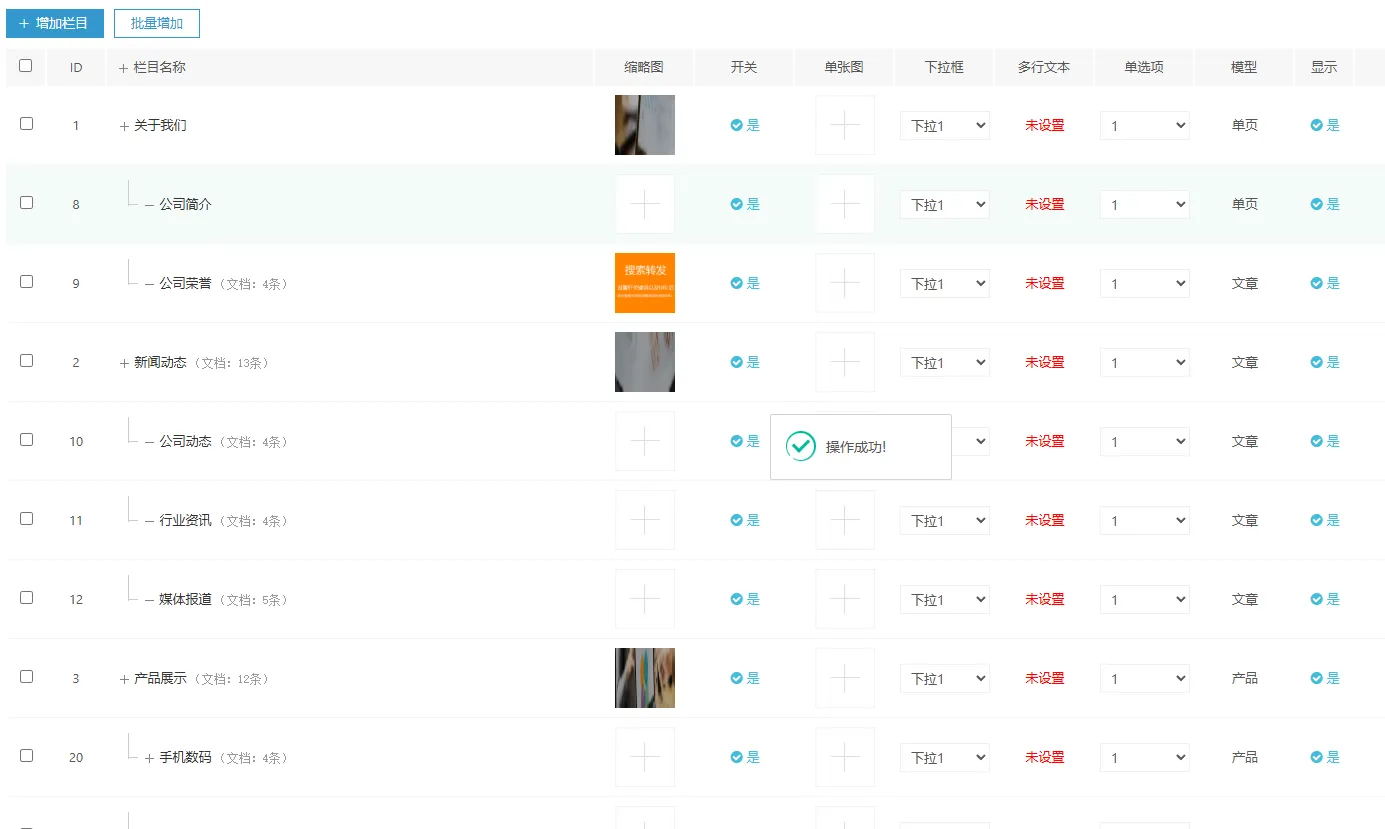The width and height of the screenshot is (1385, 829).
Task: Open 下拉框 dropdown in 关于我们 row
Action: tap(945, 126)
